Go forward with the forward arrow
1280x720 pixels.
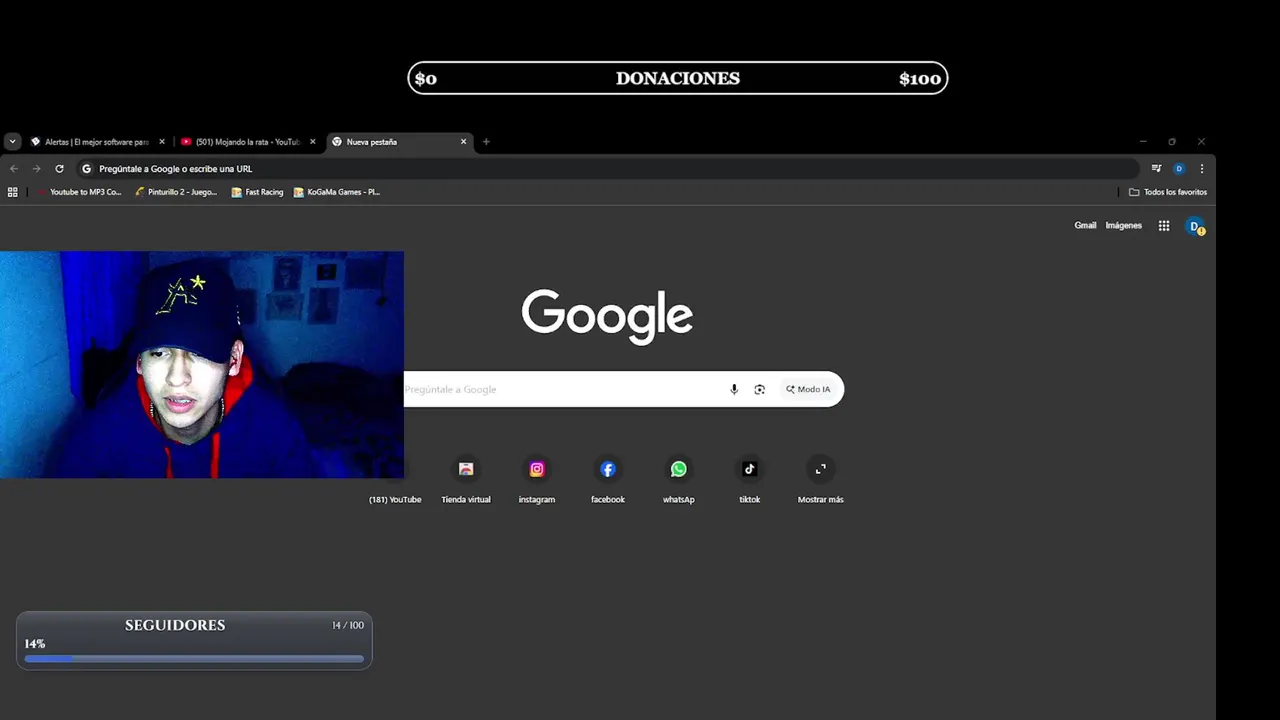(x=37, y=169)
